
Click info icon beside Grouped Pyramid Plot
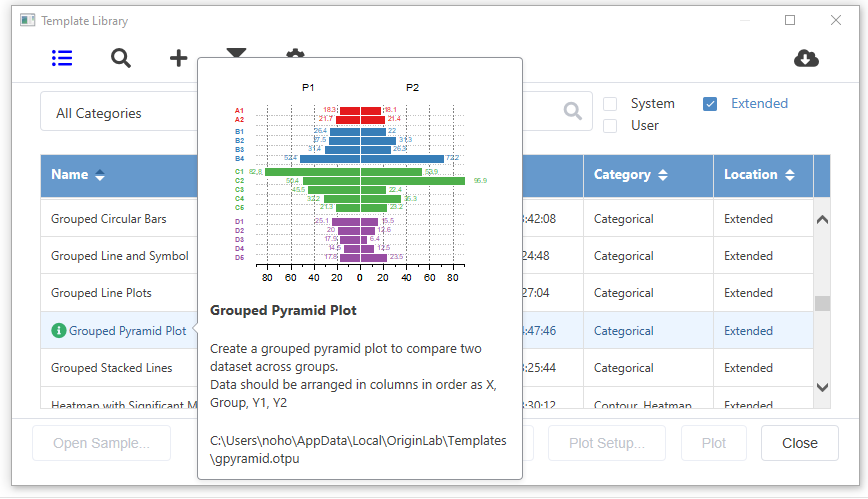point(58,331)
